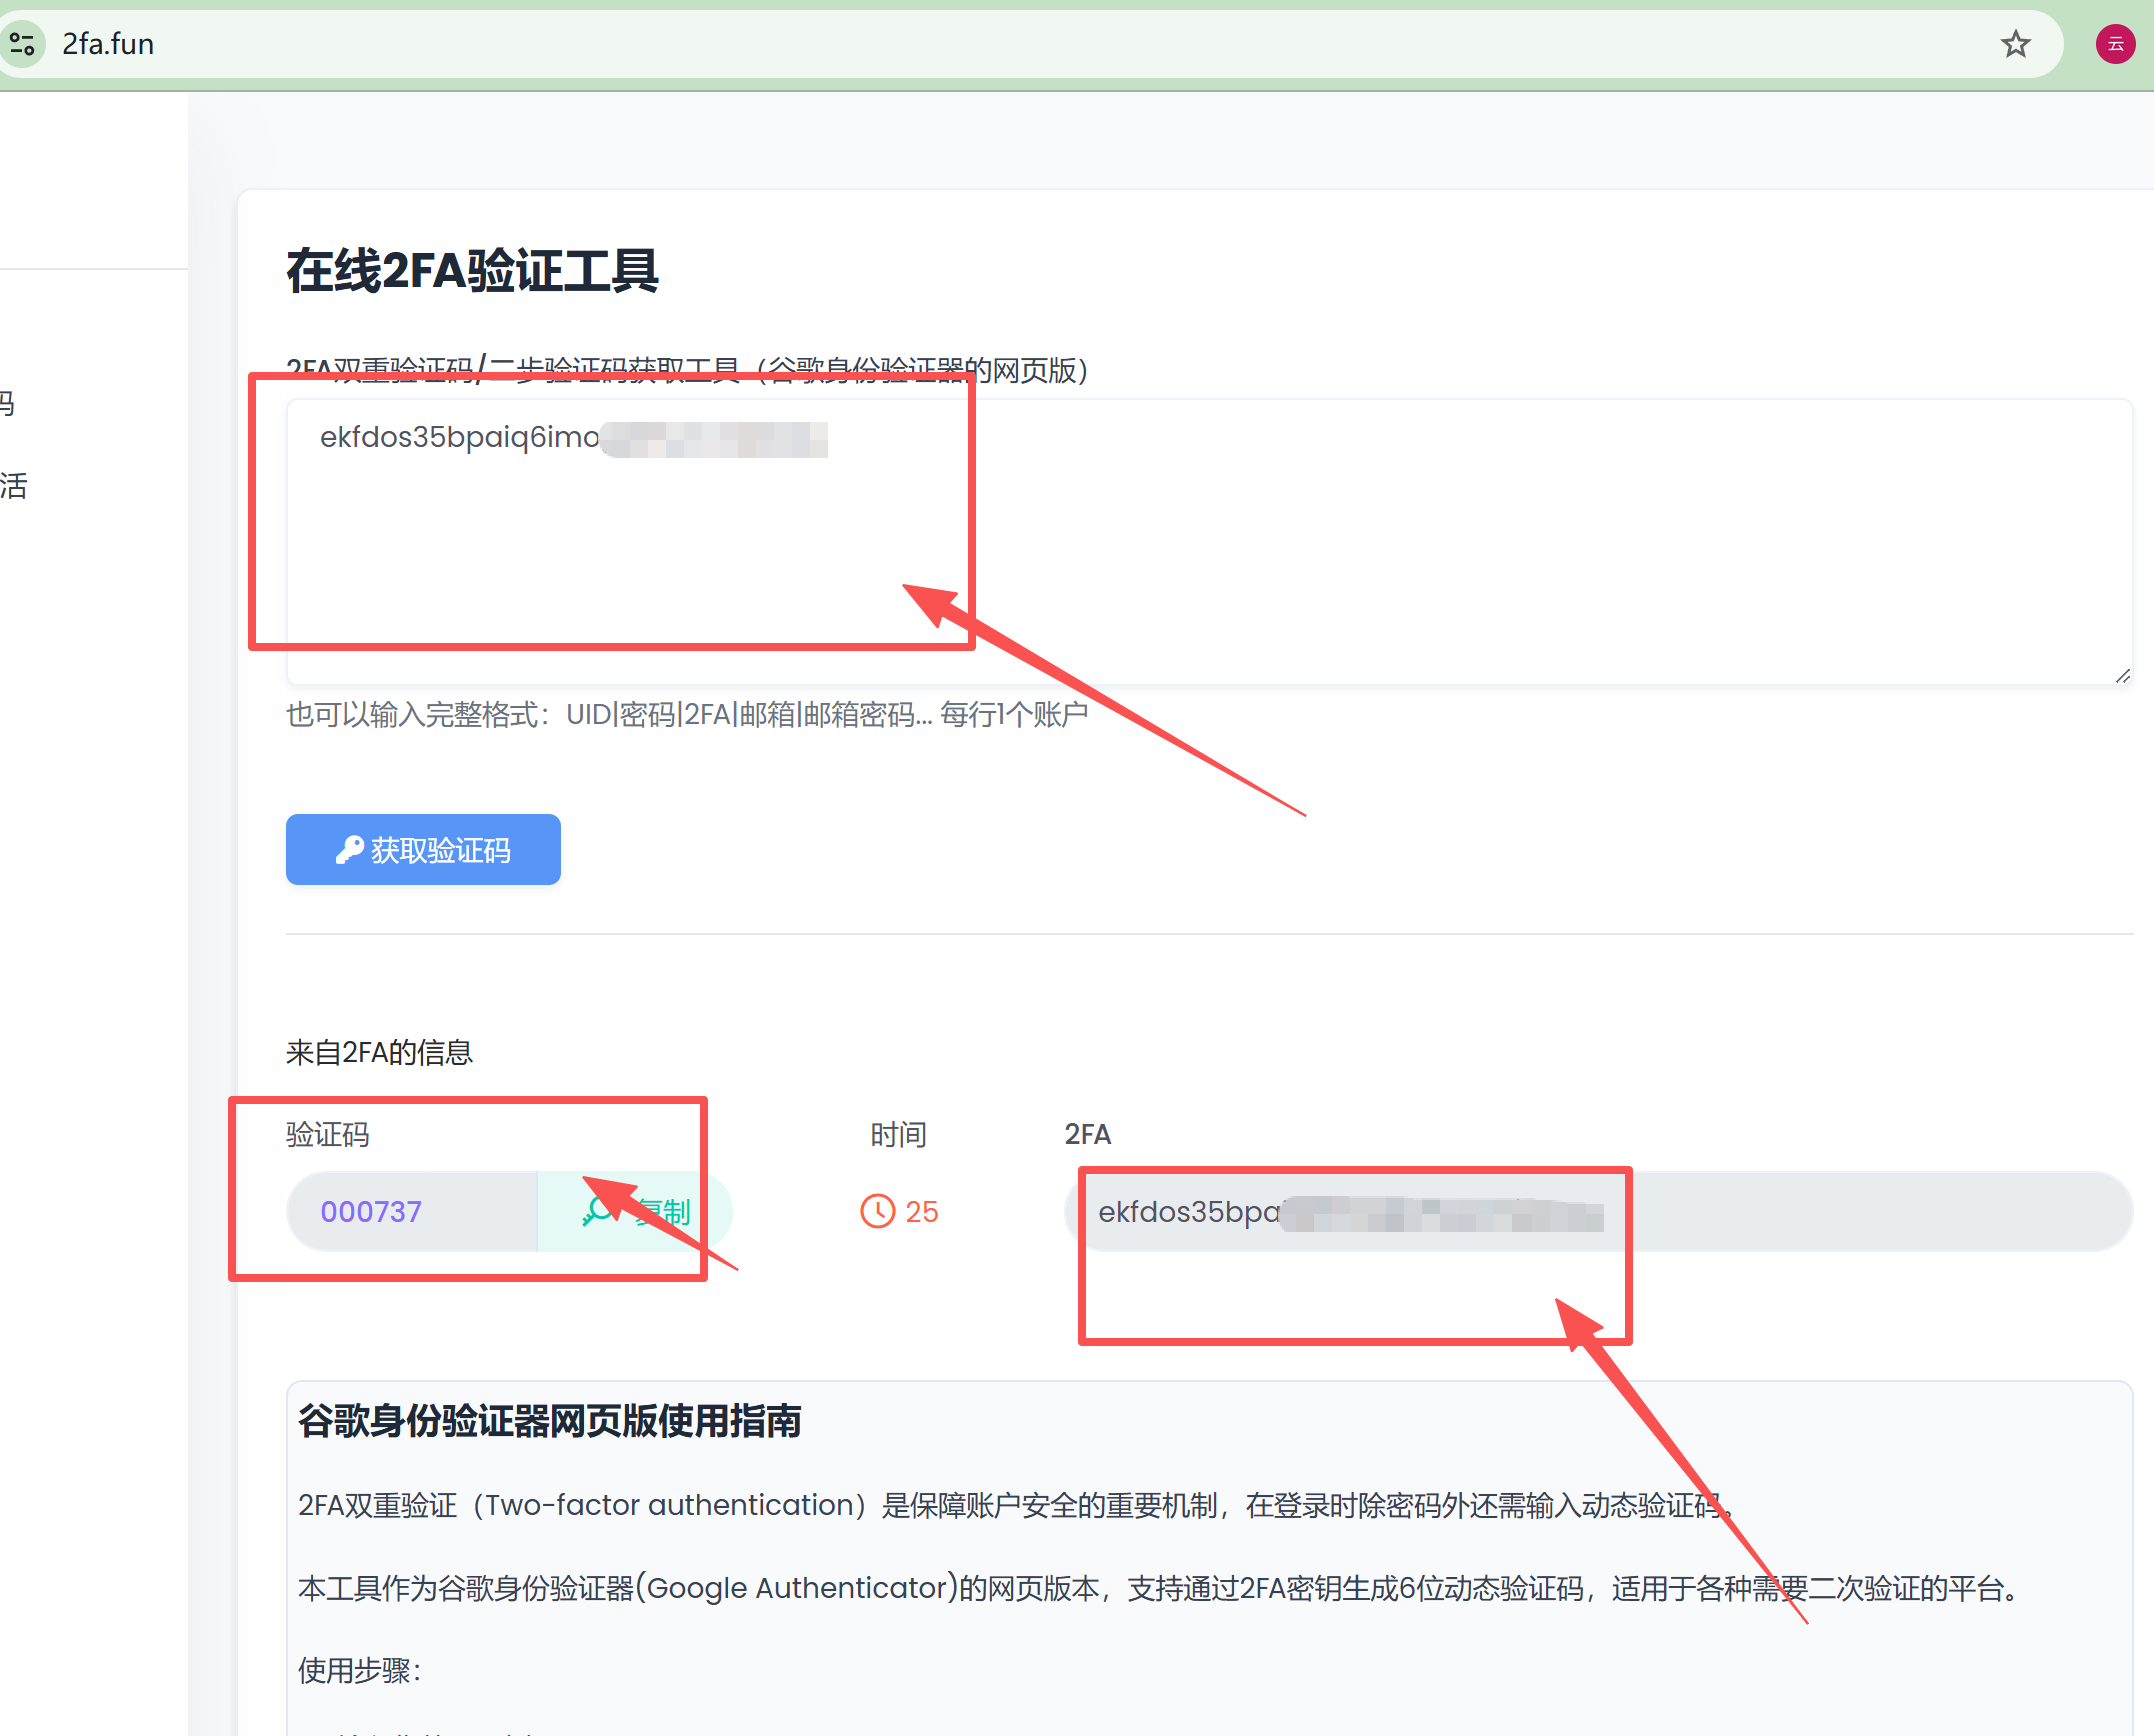Image resolution: width=2154 pixels, height=1736 pixels.
Task: Click the 验证码 column label
Action: 327,1135
